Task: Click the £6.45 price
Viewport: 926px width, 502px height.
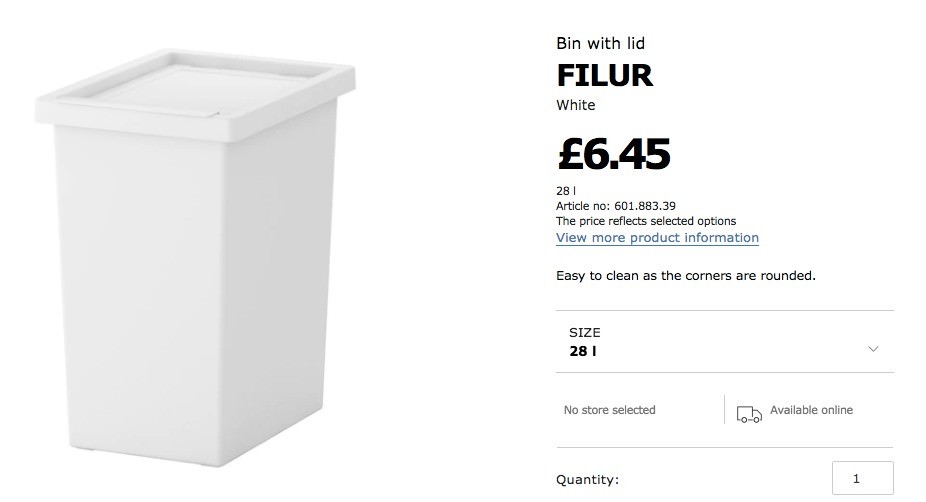Action: pos(613,153)
